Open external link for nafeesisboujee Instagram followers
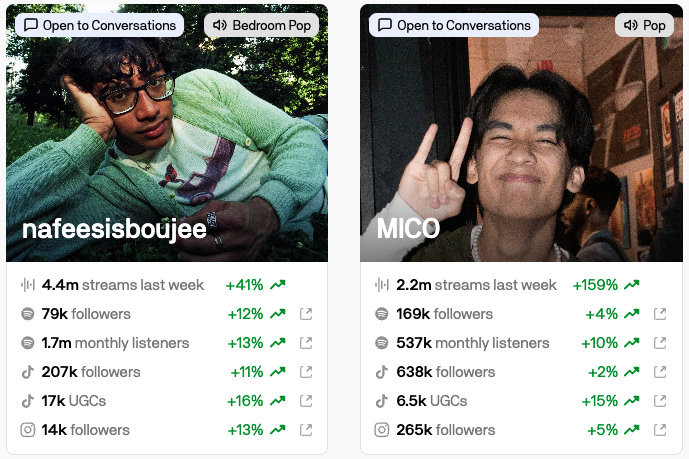Viewport: 689px width, 459px height. [306, 430]
